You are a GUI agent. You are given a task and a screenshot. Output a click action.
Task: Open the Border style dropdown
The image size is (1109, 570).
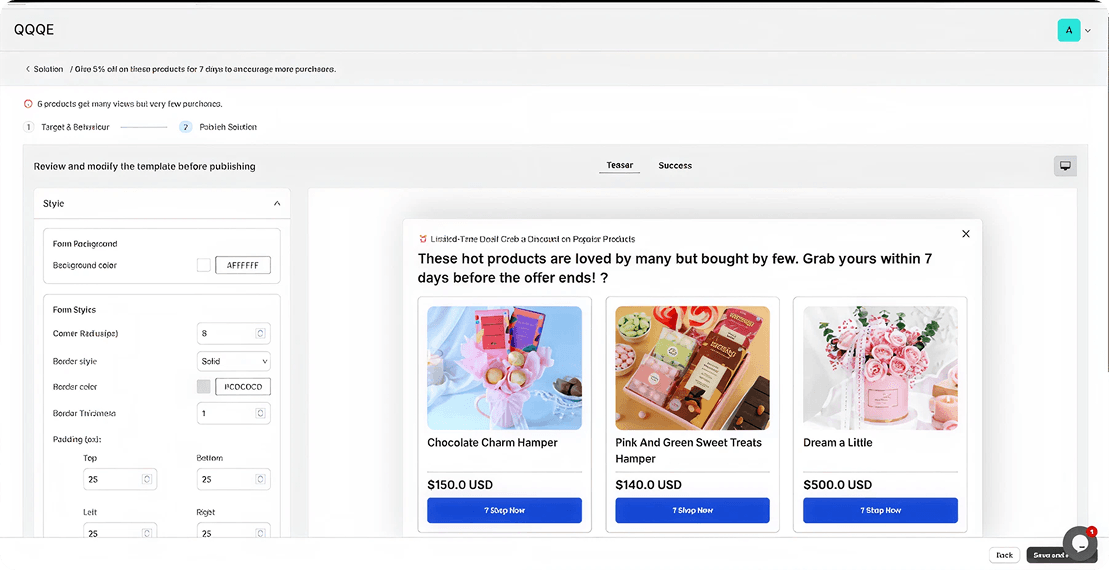coord(234,361)
